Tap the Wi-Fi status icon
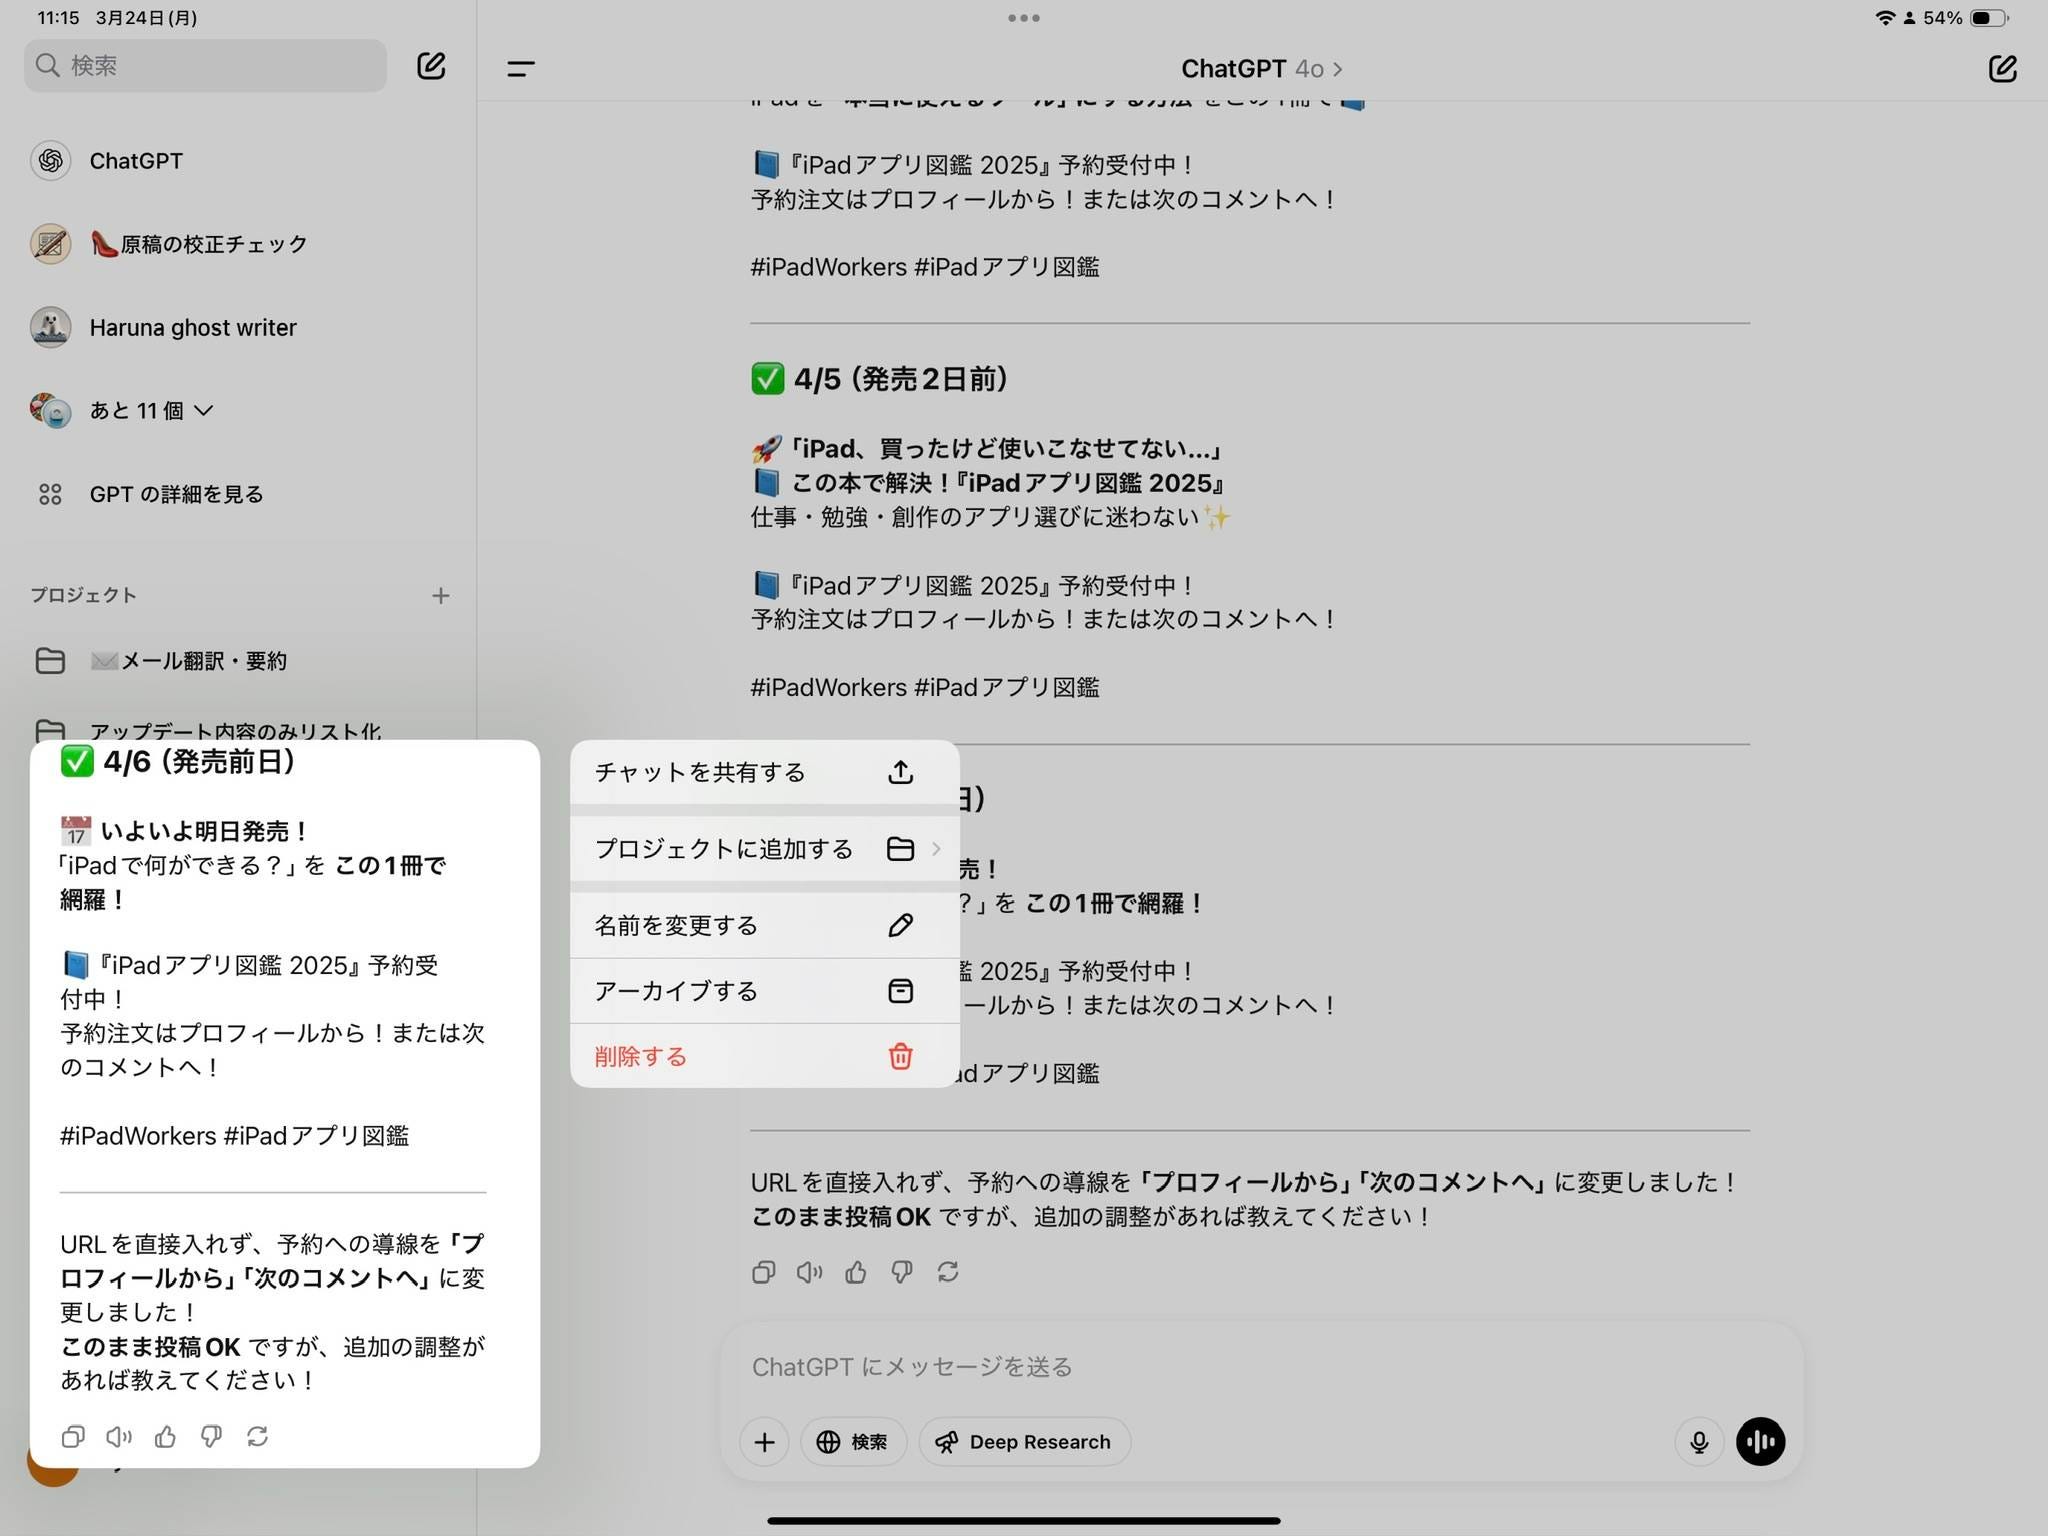 [1886, 18]
